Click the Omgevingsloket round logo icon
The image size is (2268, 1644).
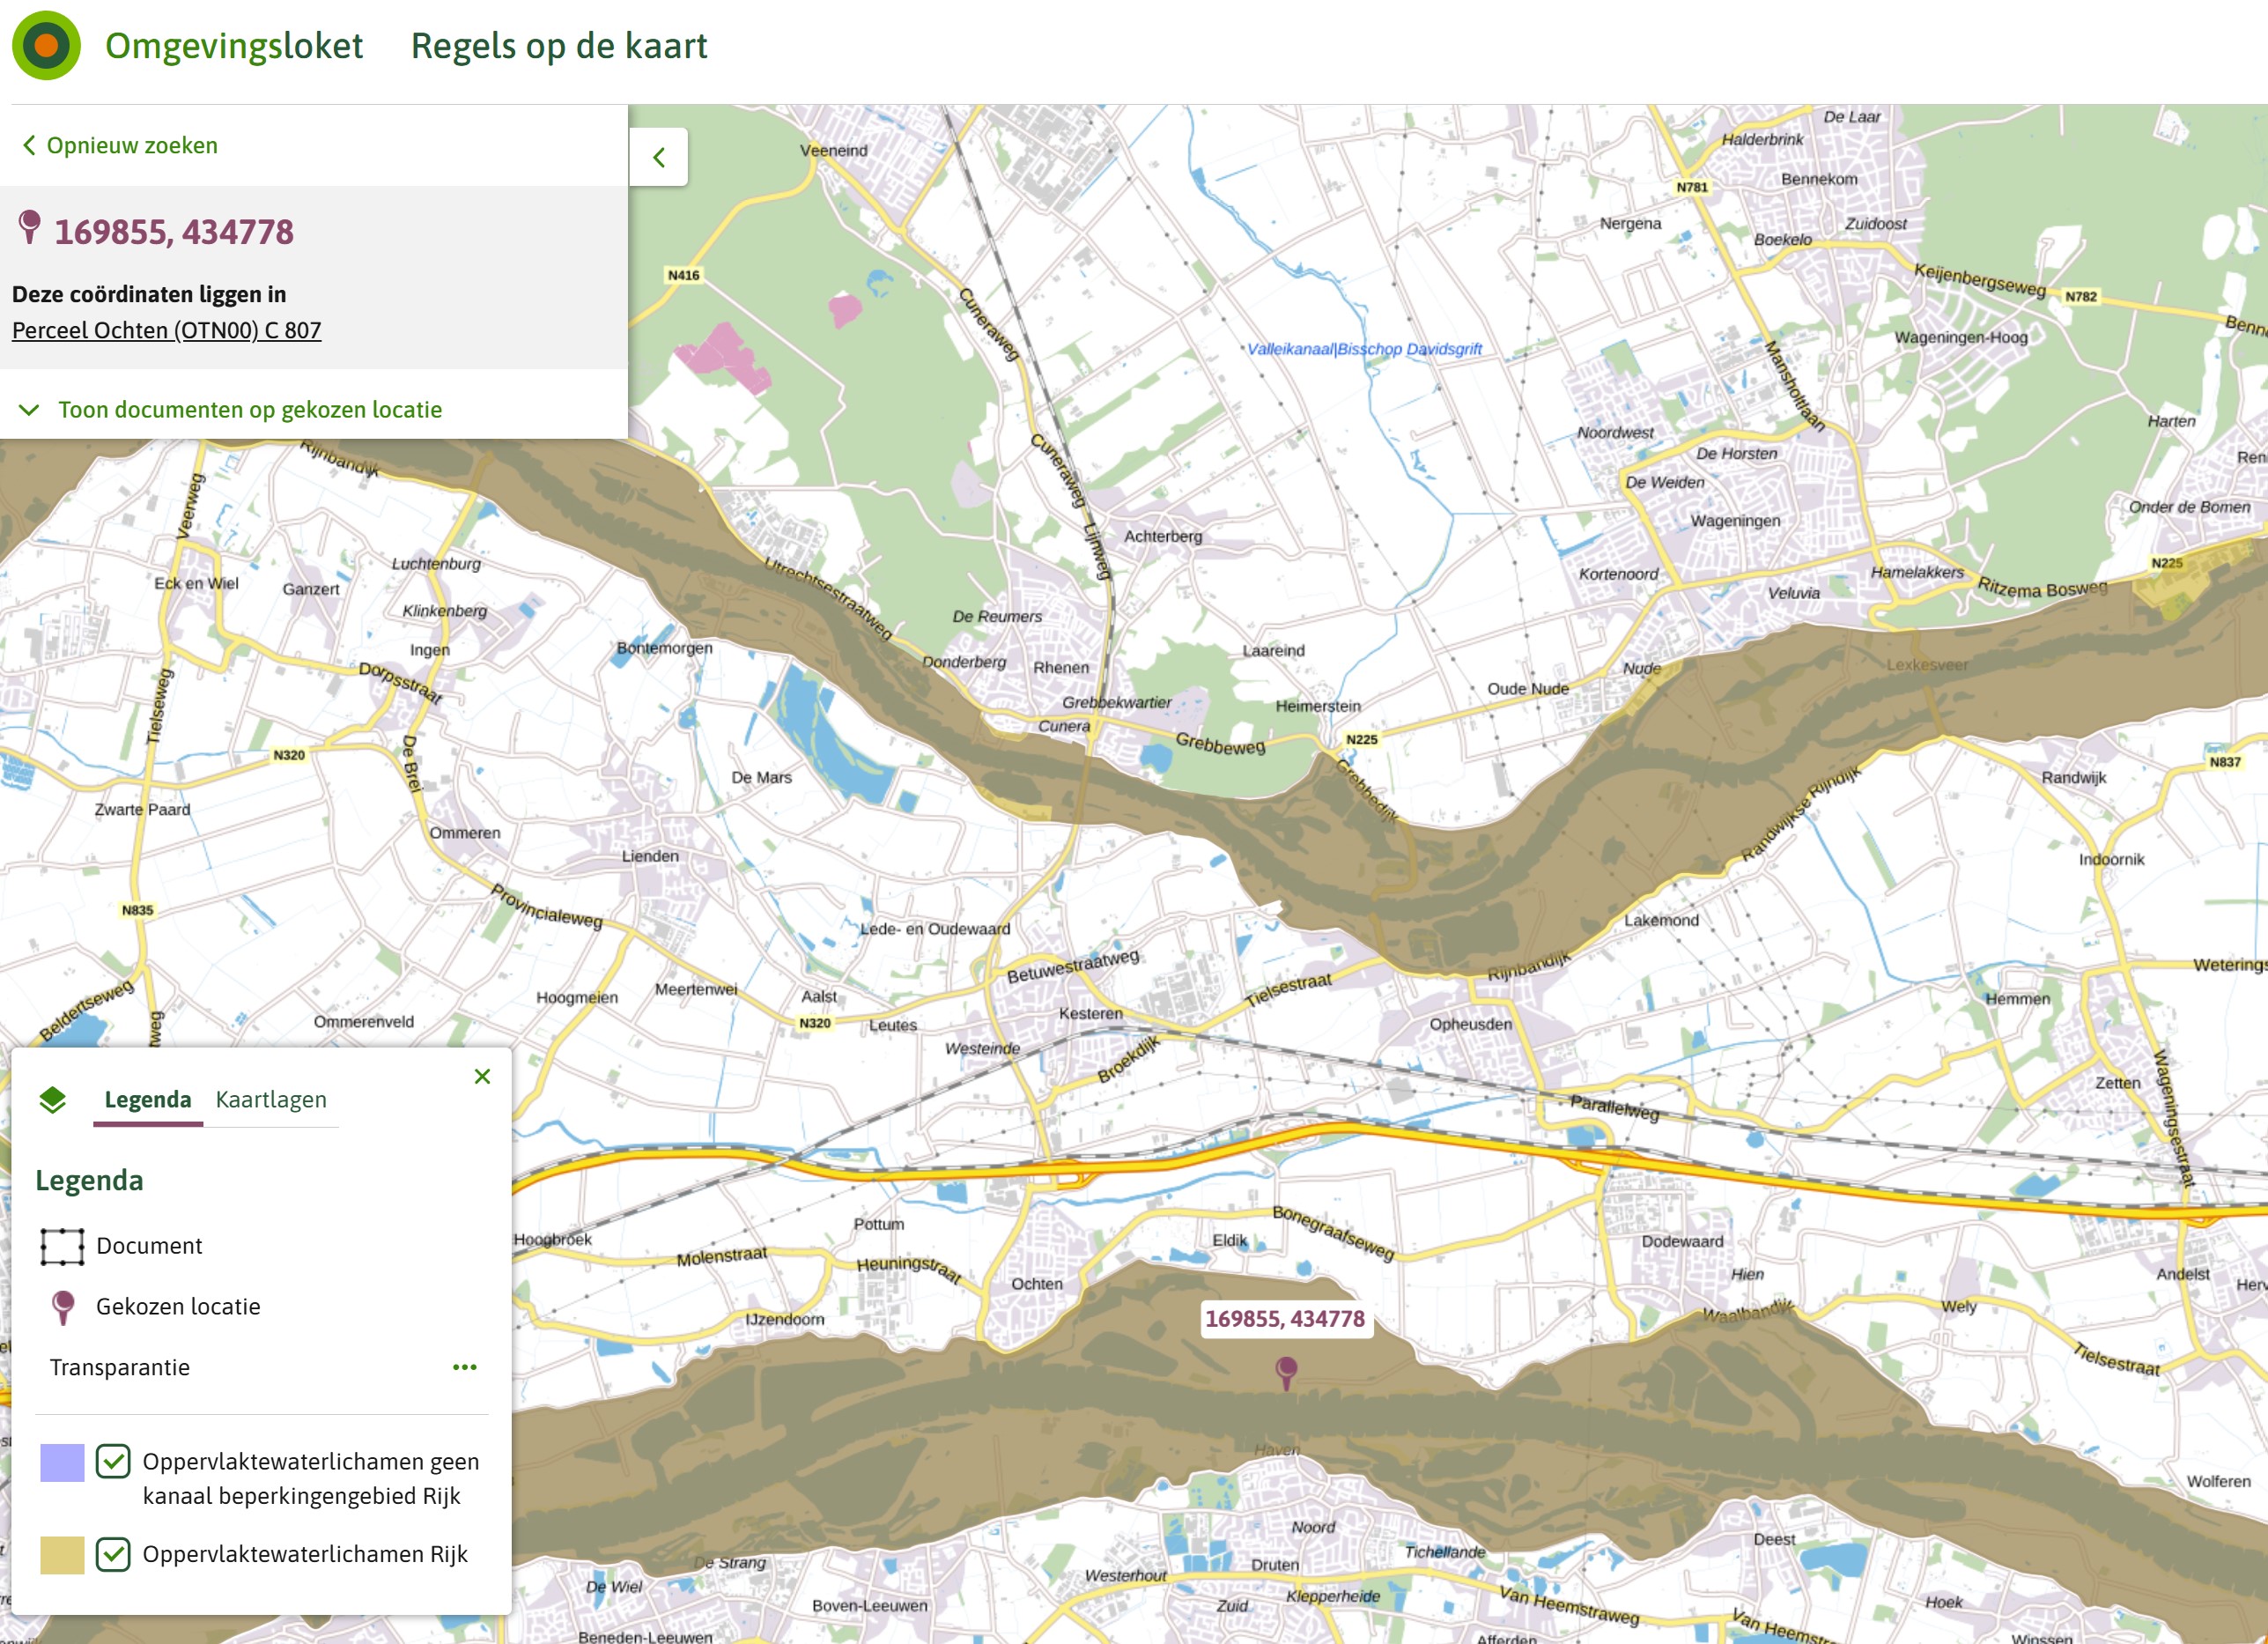[46, 46]
